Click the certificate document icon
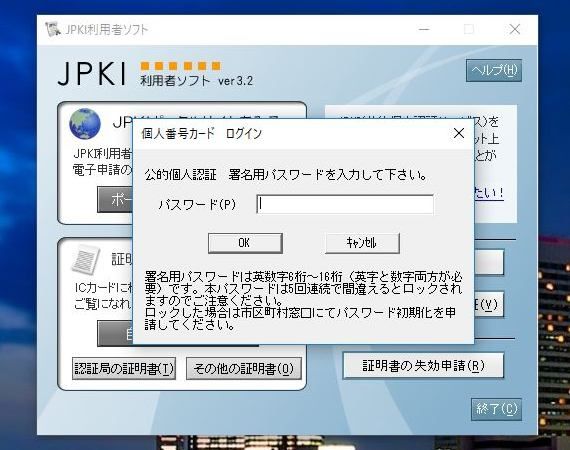Viewport: 570px width, 450px height. pos(85,260)
